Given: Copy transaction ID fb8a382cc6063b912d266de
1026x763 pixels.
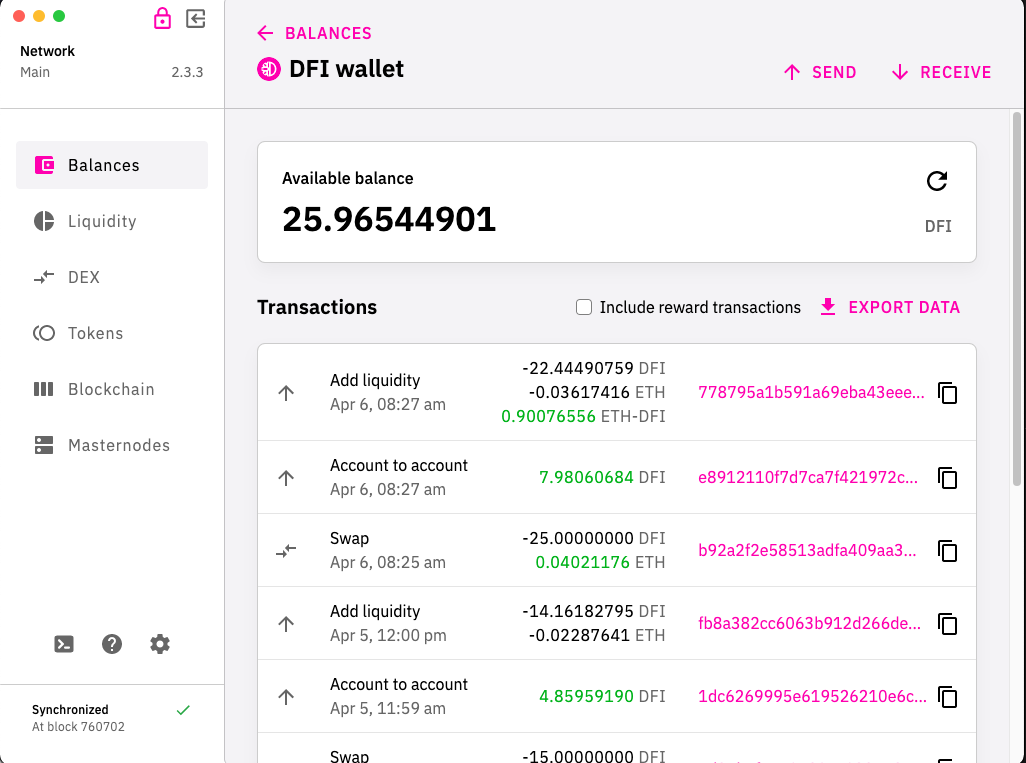Looking at the screenshot, I should click(947, 624).
